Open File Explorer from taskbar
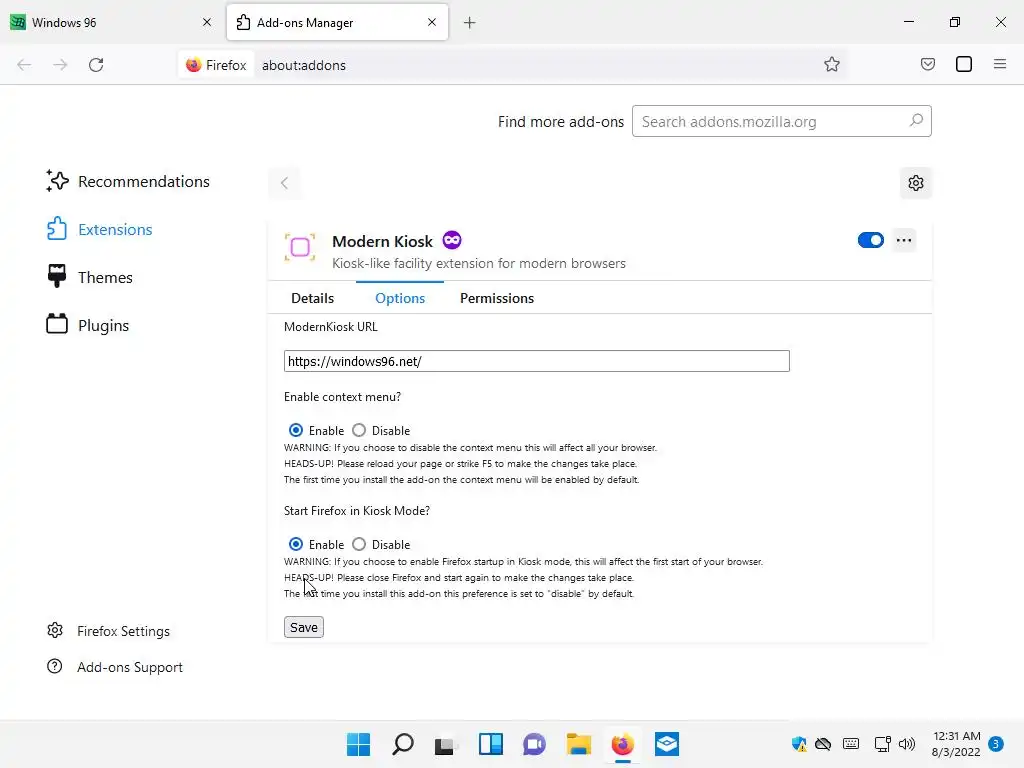Image resolution: width=1024 pixels, height=768 pixels. pos(579,744)
